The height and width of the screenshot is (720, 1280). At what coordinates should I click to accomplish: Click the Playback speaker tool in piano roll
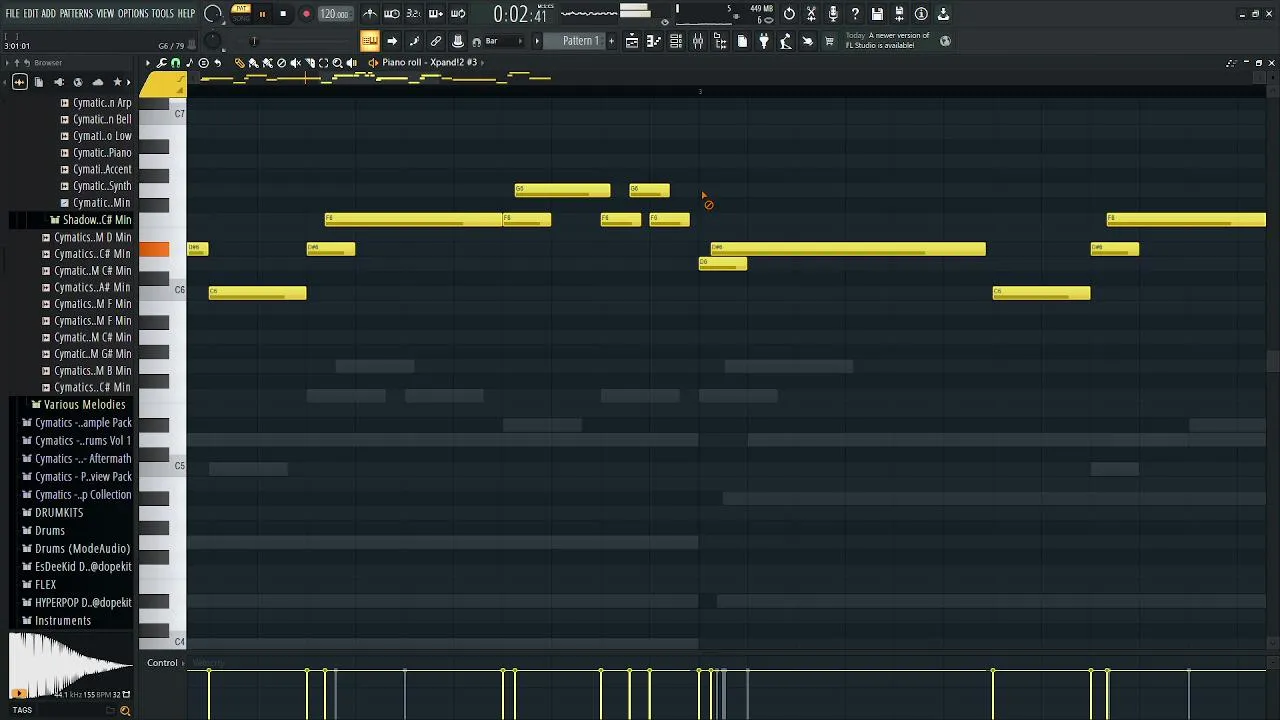351,62
